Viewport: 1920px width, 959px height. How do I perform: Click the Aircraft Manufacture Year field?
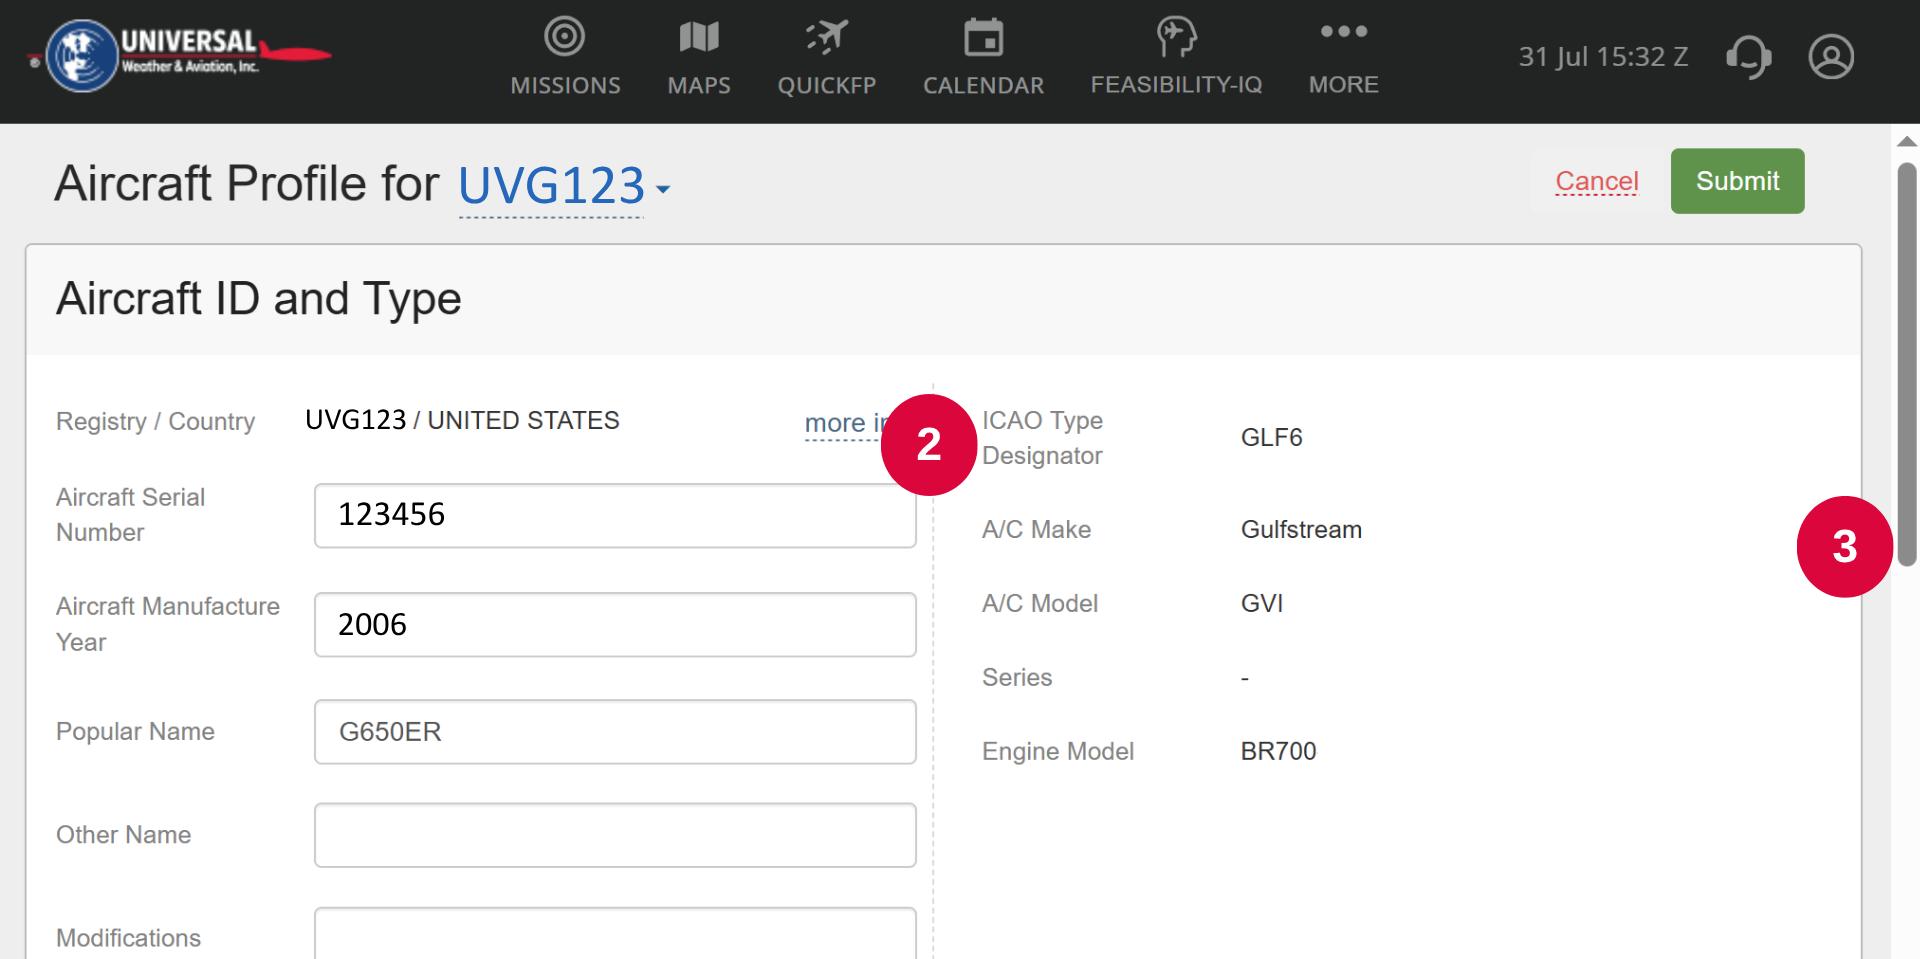coord(615,625)
